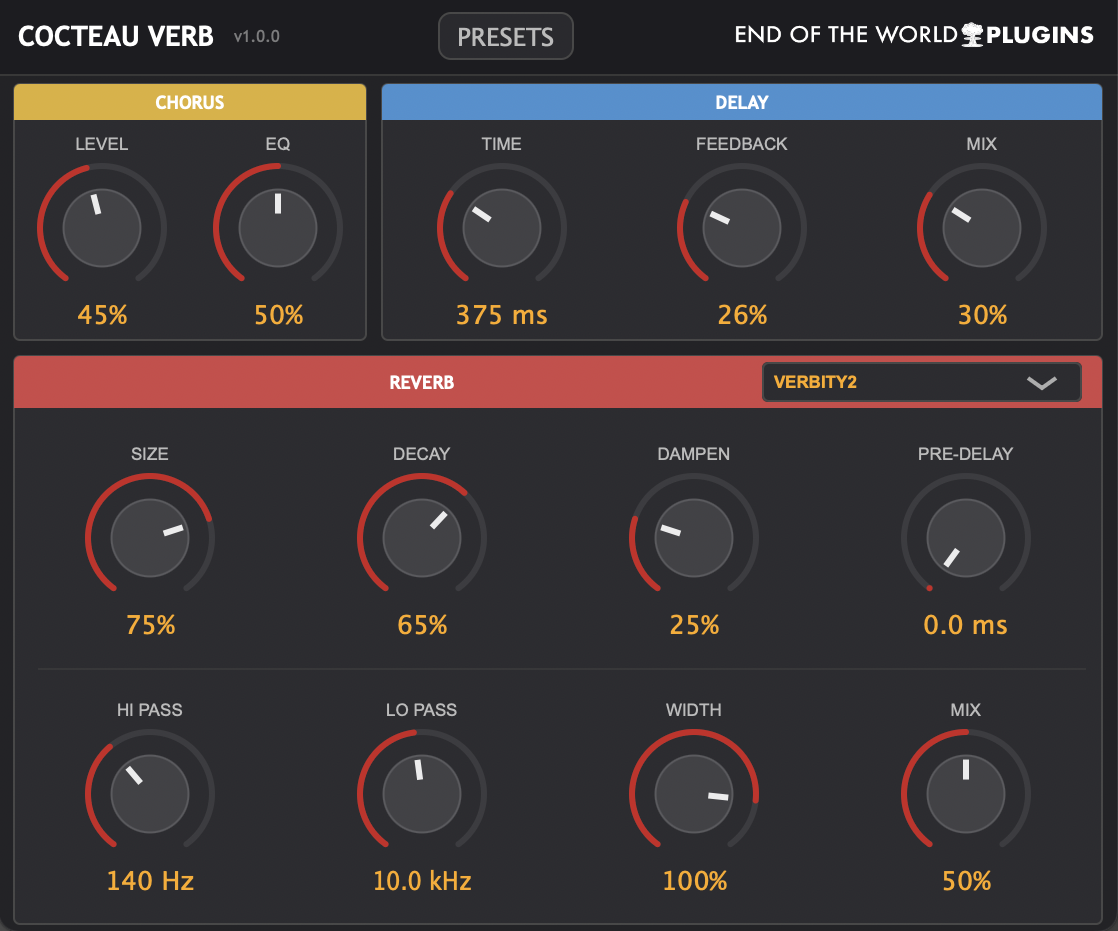Click the REVERB section header
The image size is (1118, 931).
(x=421, y=382)
